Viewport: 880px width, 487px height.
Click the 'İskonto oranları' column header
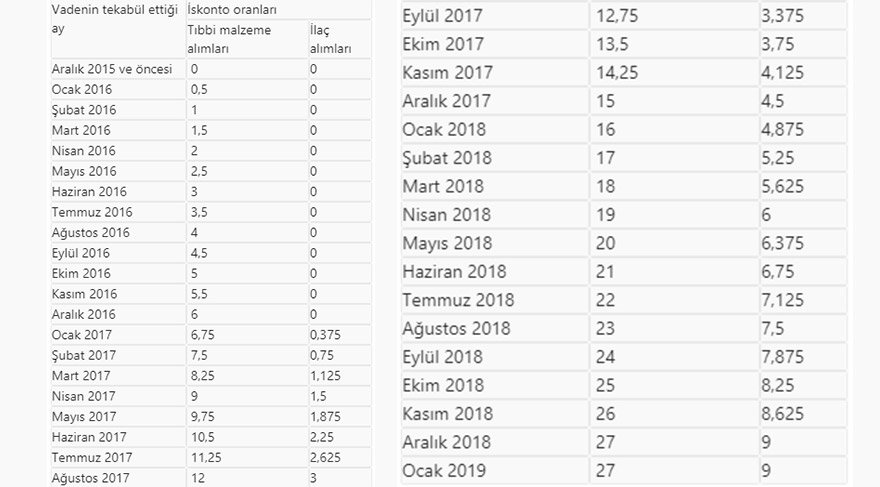[233, 9]
